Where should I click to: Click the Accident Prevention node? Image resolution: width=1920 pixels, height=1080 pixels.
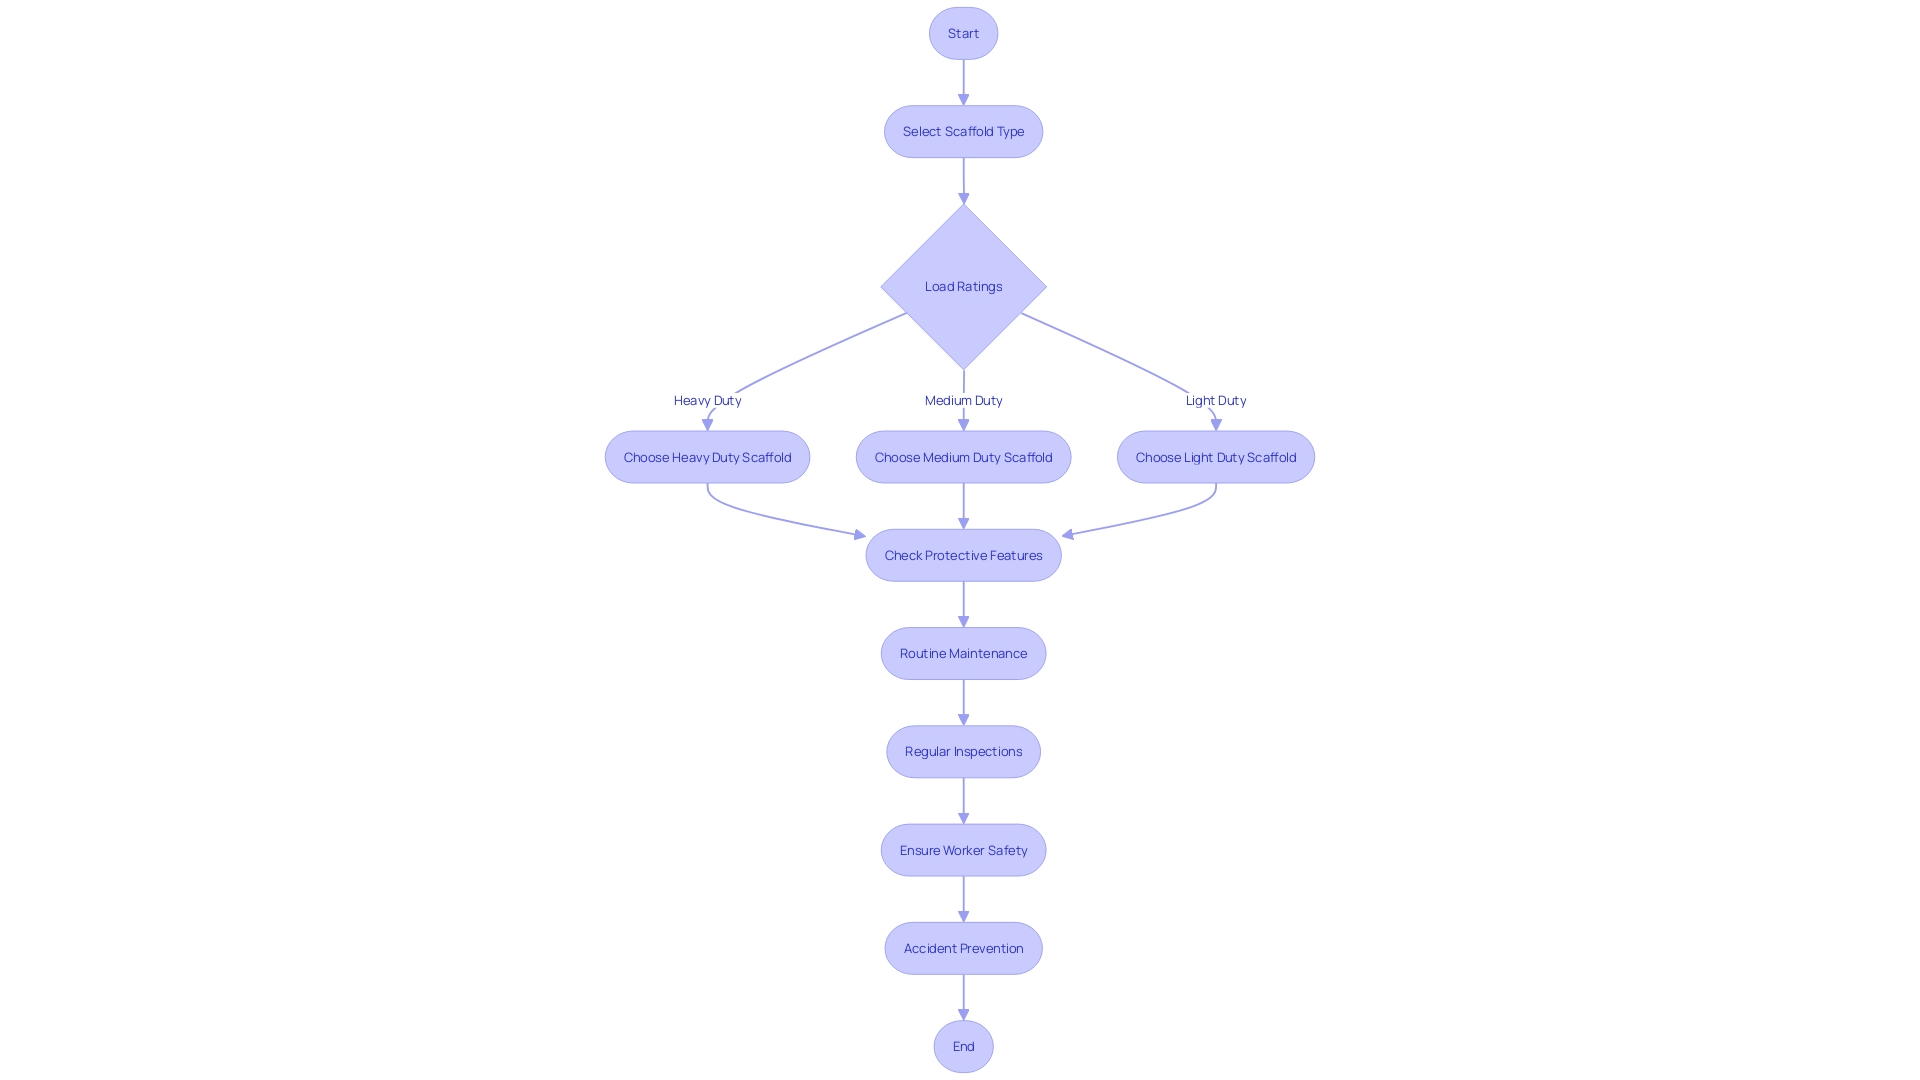[964, 948]
